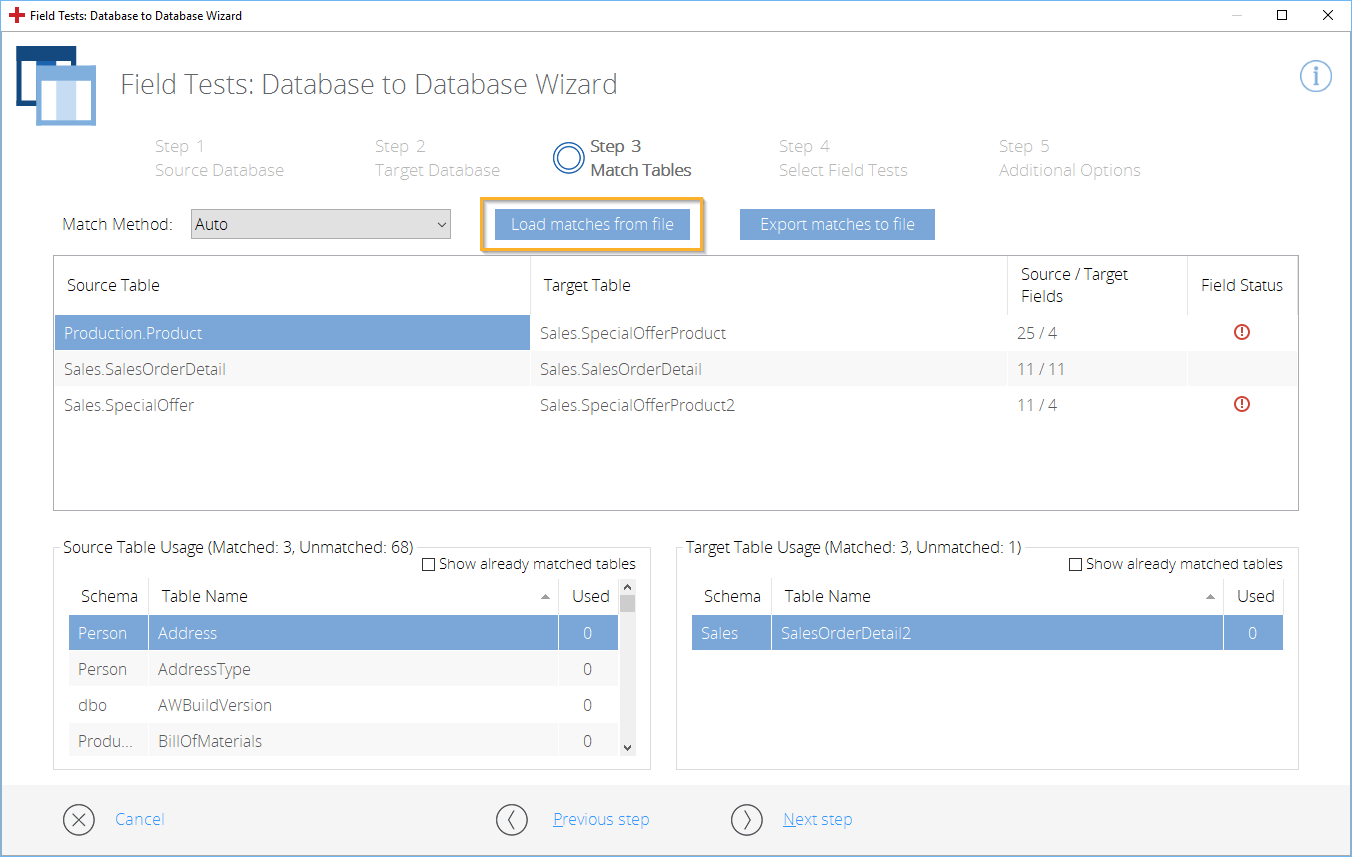Image resolution: width=1352 pixels, height=857 pixels.
Task: Click the wizard logo icon at top-left
Action: (x=56, y=86)
